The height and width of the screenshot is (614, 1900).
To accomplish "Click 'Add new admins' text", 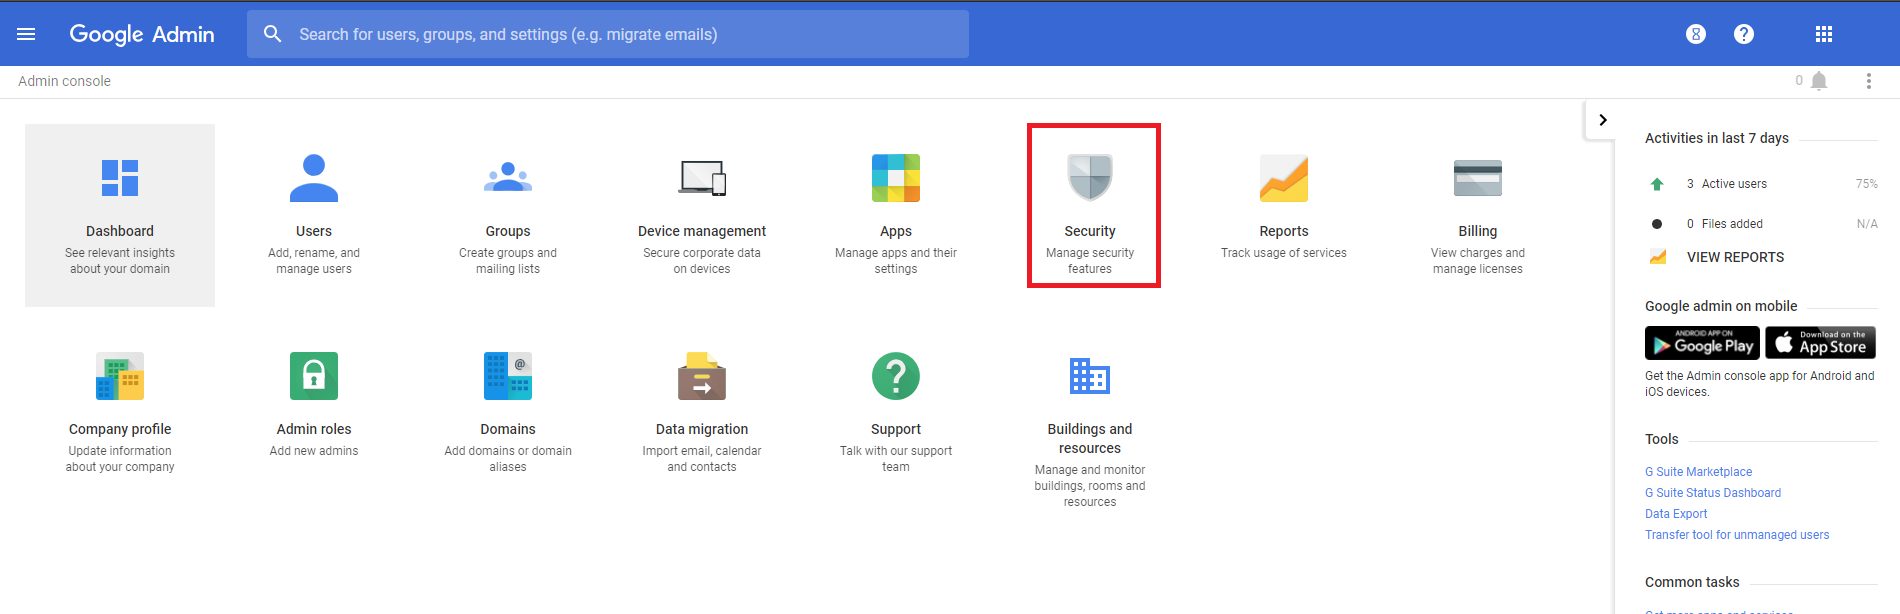I will (x=314, y=451).
